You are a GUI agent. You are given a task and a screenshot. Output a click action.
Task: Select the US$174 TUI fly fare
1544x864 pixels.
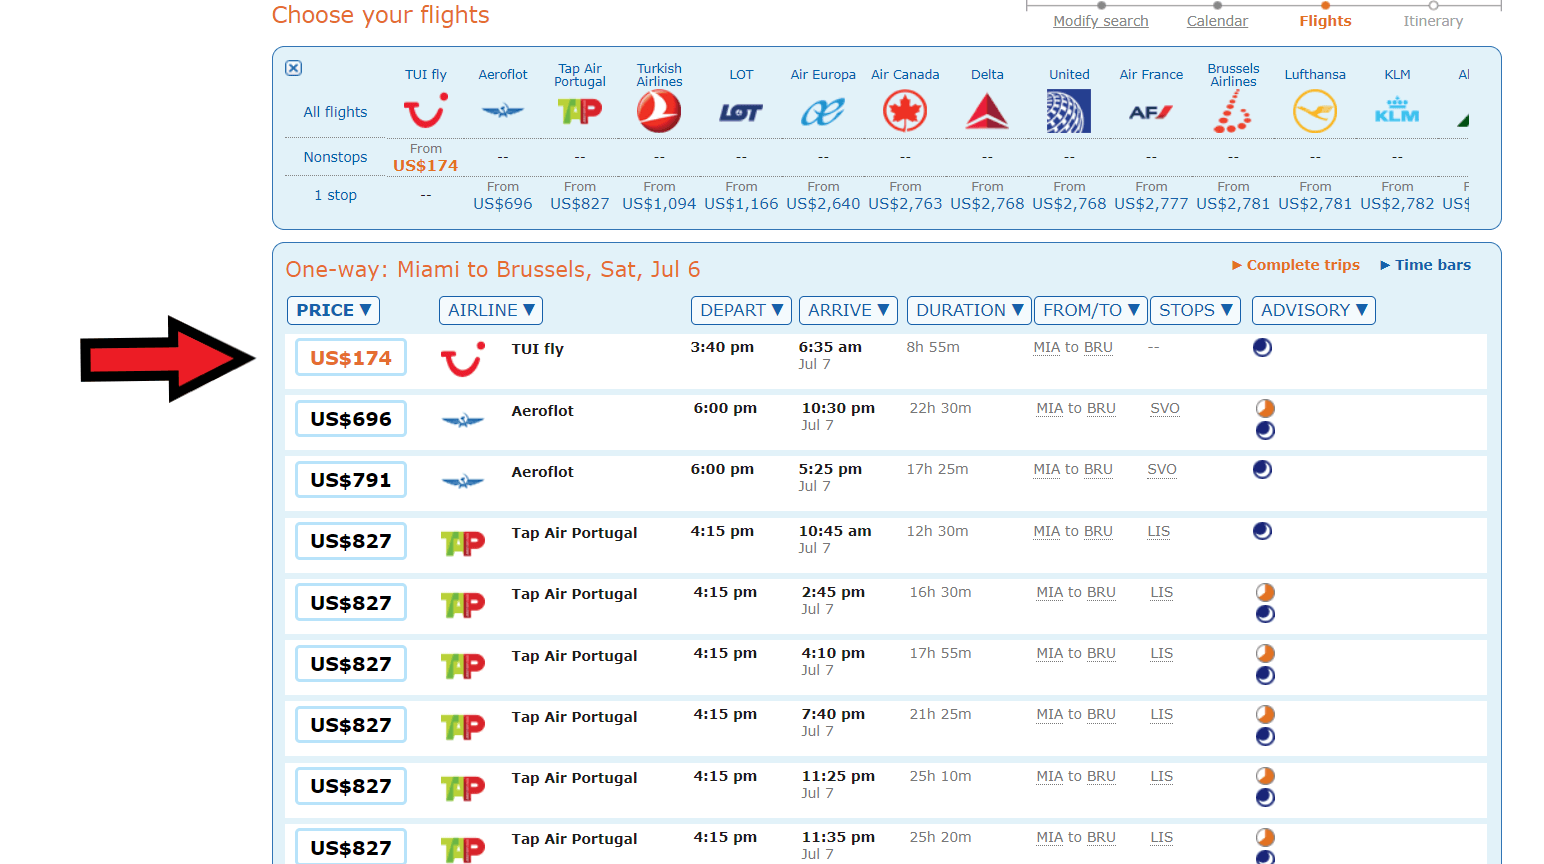[351, 357]
